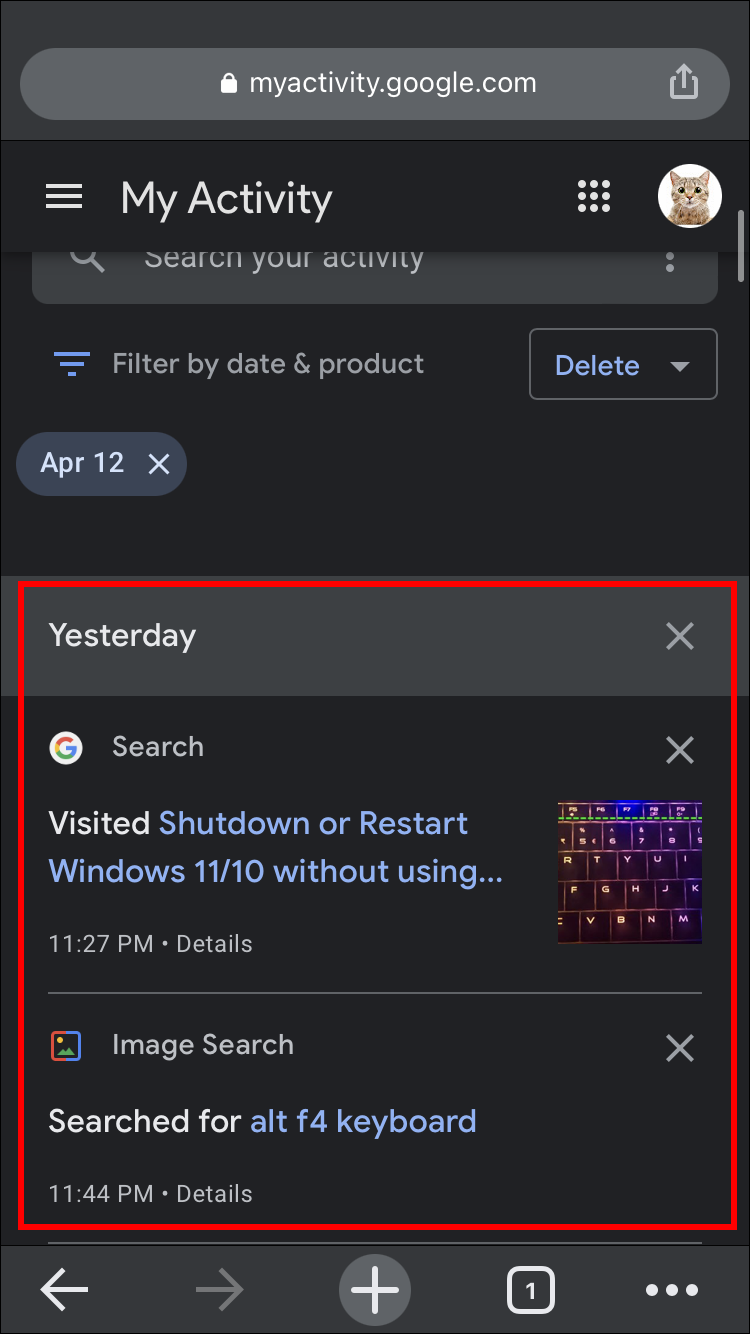Delete the Search activity entry

[x=679, y=750]
